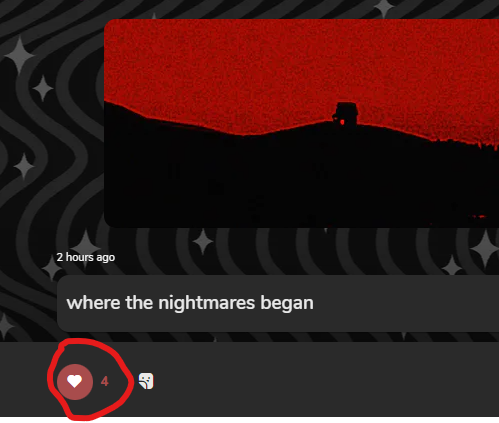Unlike the post with the heart button

point(75,382)
